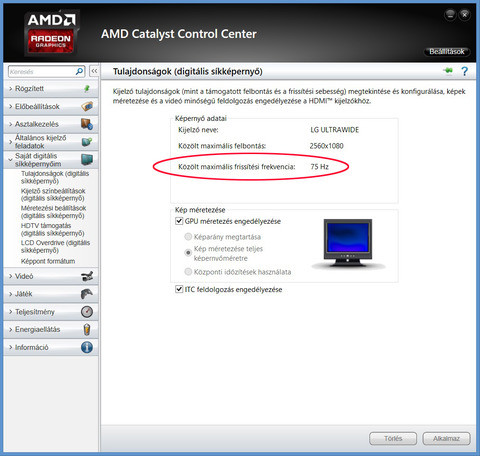Select Képarány megtartása radio option
Viewport: 480px width, 456px height.
[188, 237]
